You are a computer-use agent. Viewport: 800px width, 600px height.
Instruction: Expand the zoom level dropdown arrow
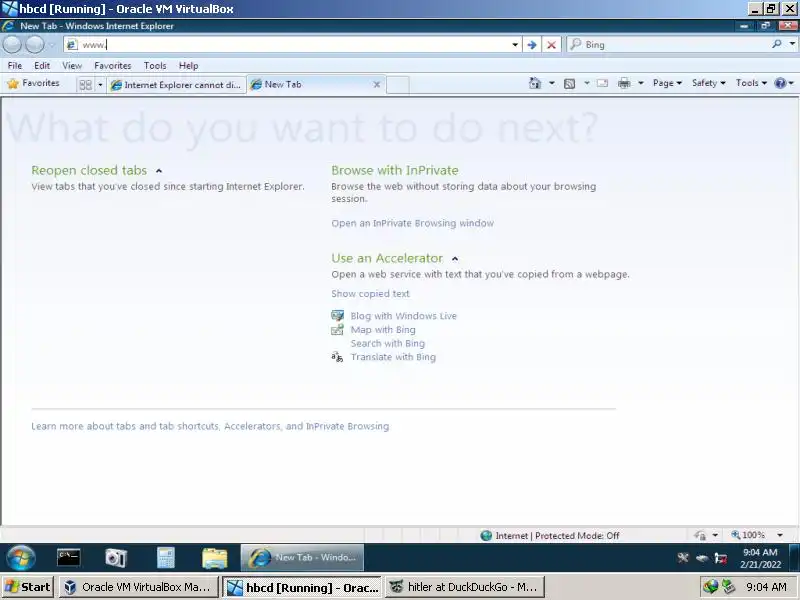[x=780, y=535]
